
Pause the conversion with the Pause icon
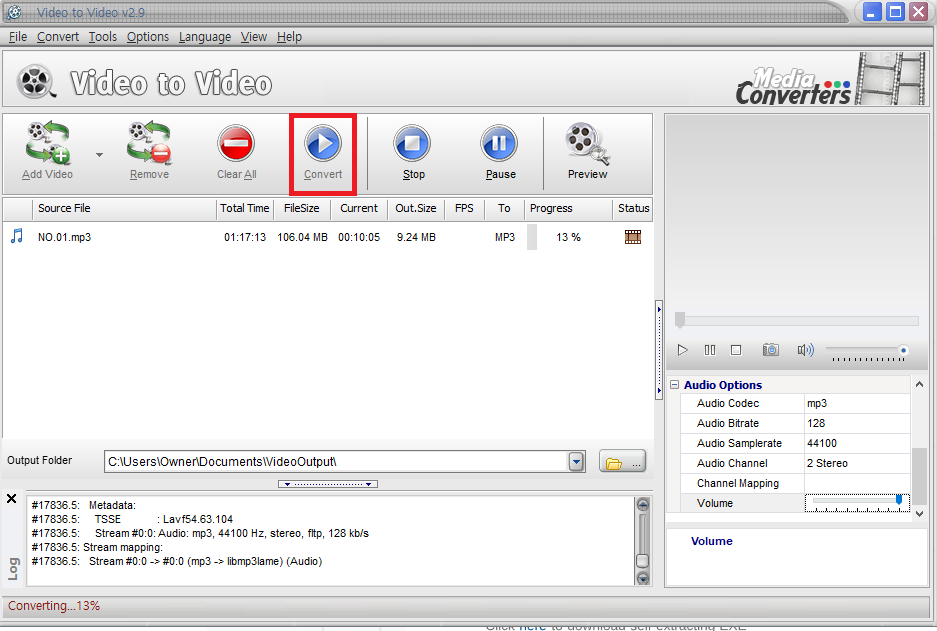[499, 145]
